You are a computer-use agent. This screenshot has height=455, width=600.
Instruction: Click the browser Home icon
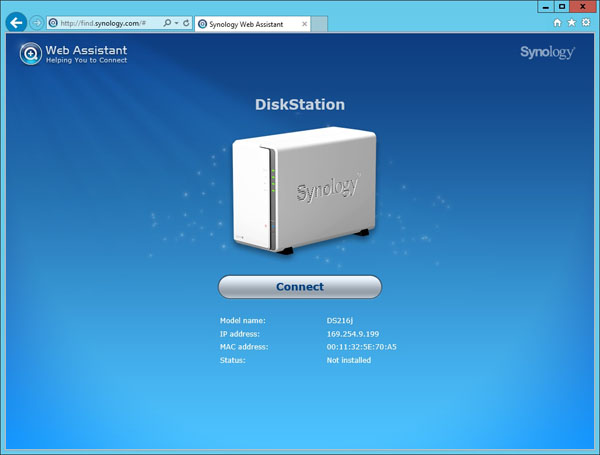tap(558, 23)
